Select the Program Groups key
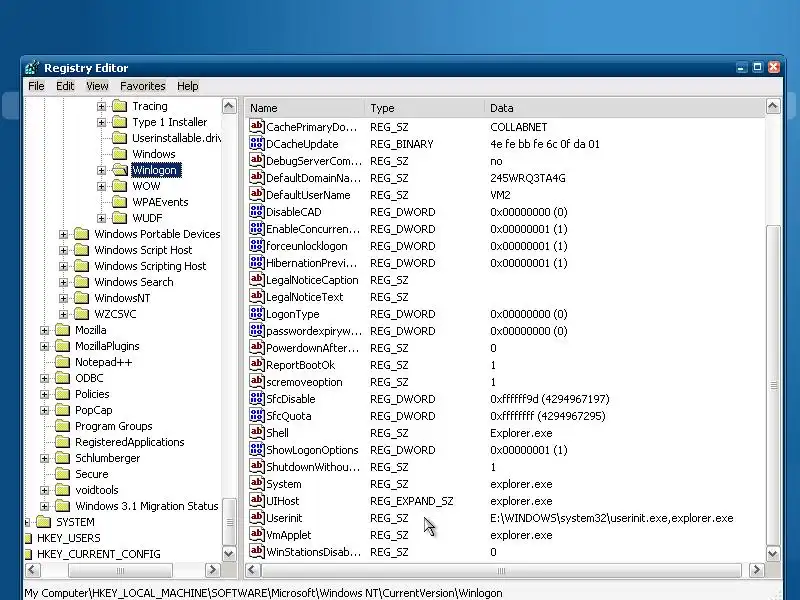800x600 pixels. [x=114, y=426]
